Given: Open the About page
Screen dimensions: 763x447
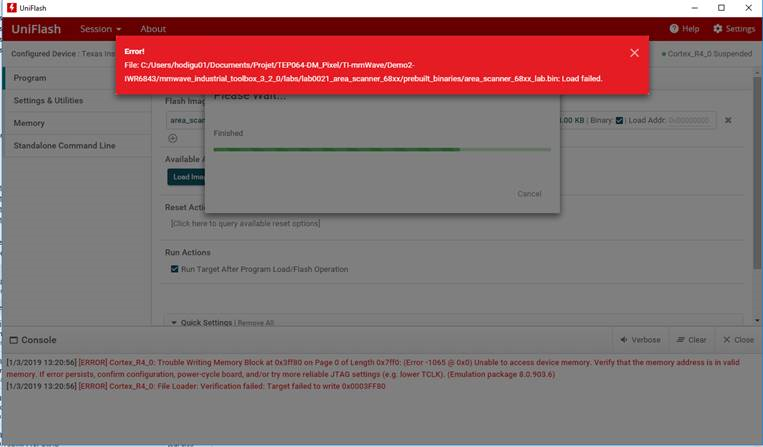Looking at the screenshot, I should (153, 29).
